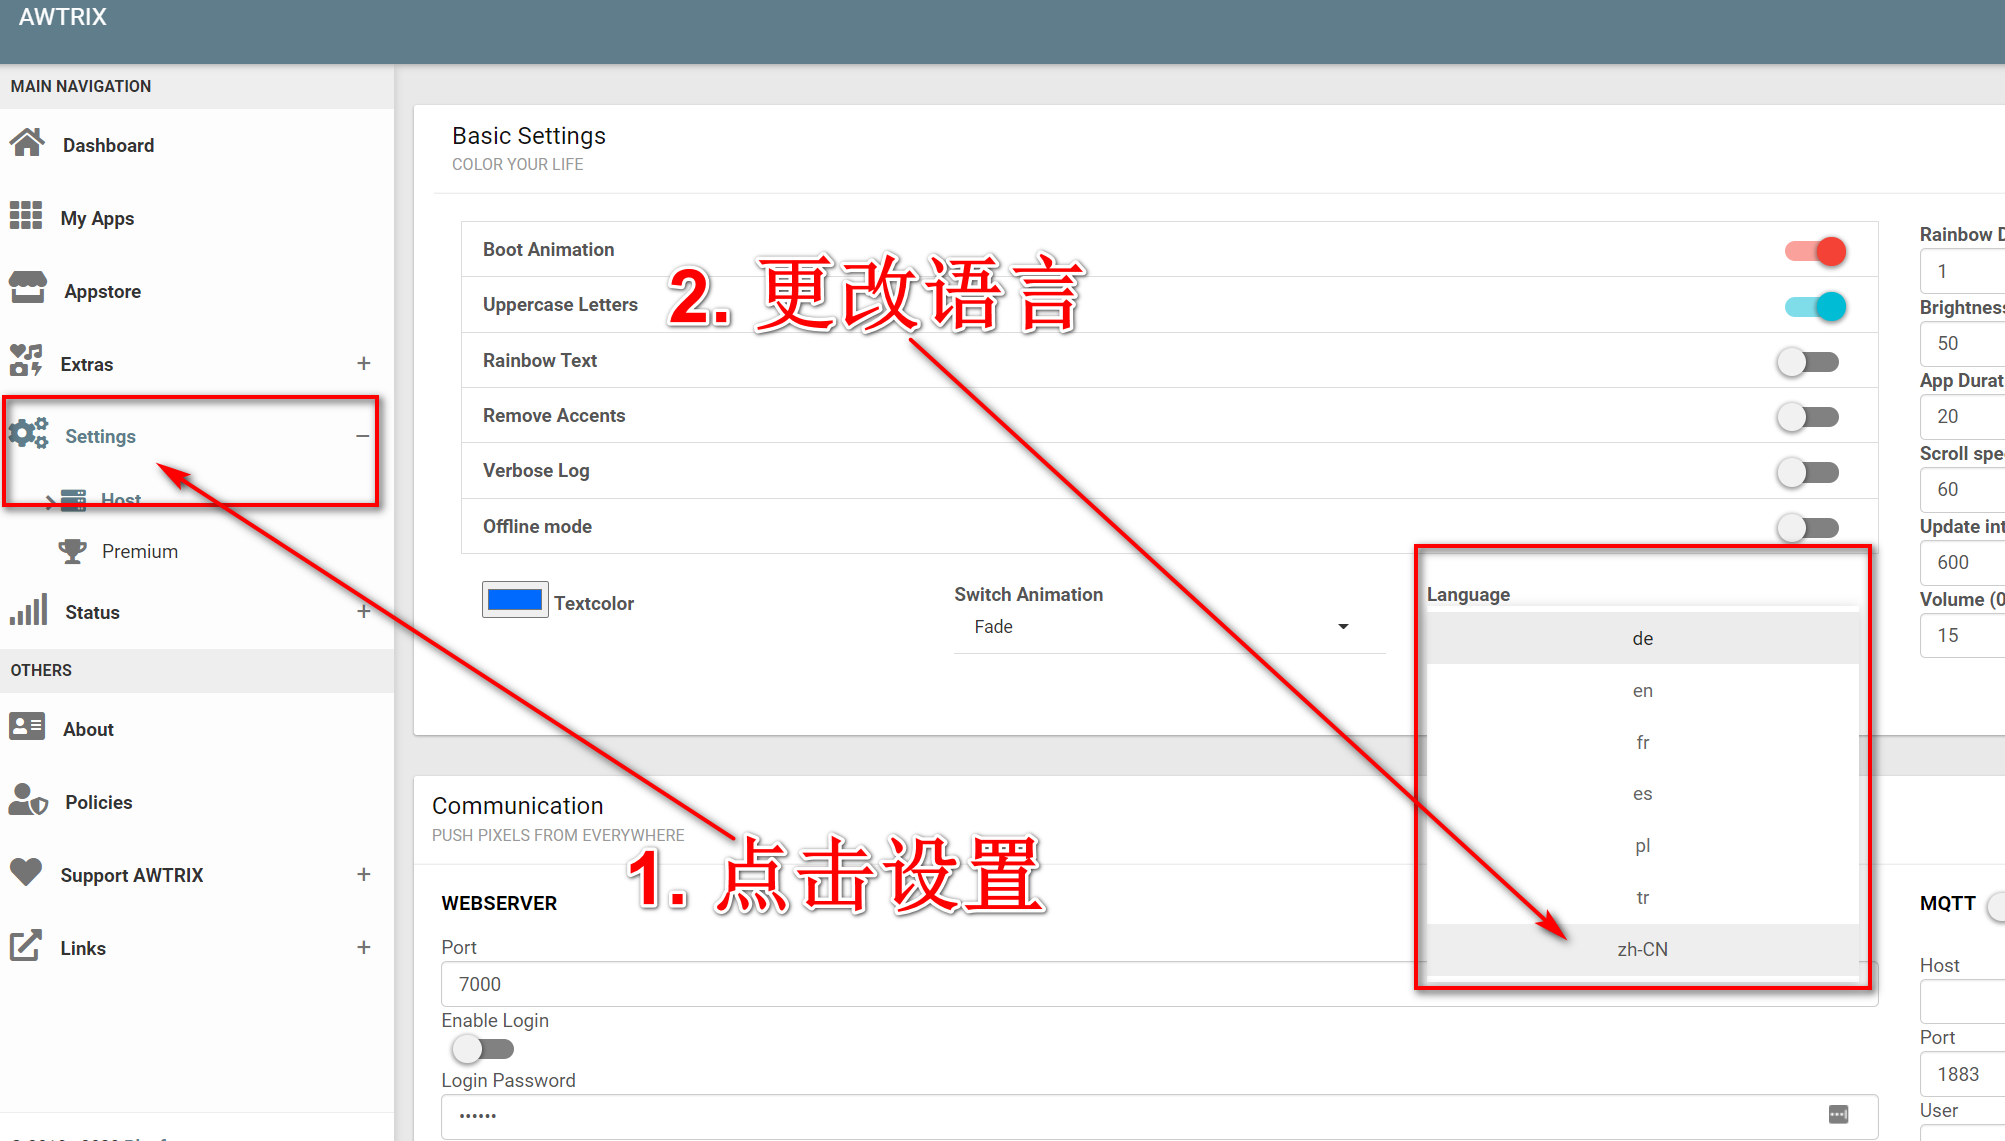
Task: Click the Scroll speed value 60 field
Action: (1962, 489)
